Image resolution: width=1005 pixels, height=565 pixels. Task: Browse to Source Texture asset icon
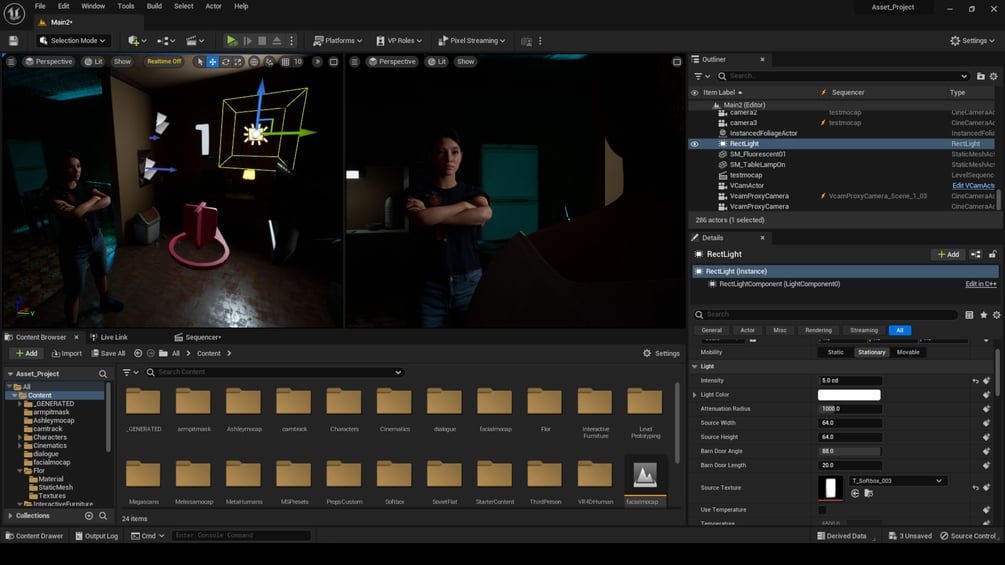click(x=868, y=493)
